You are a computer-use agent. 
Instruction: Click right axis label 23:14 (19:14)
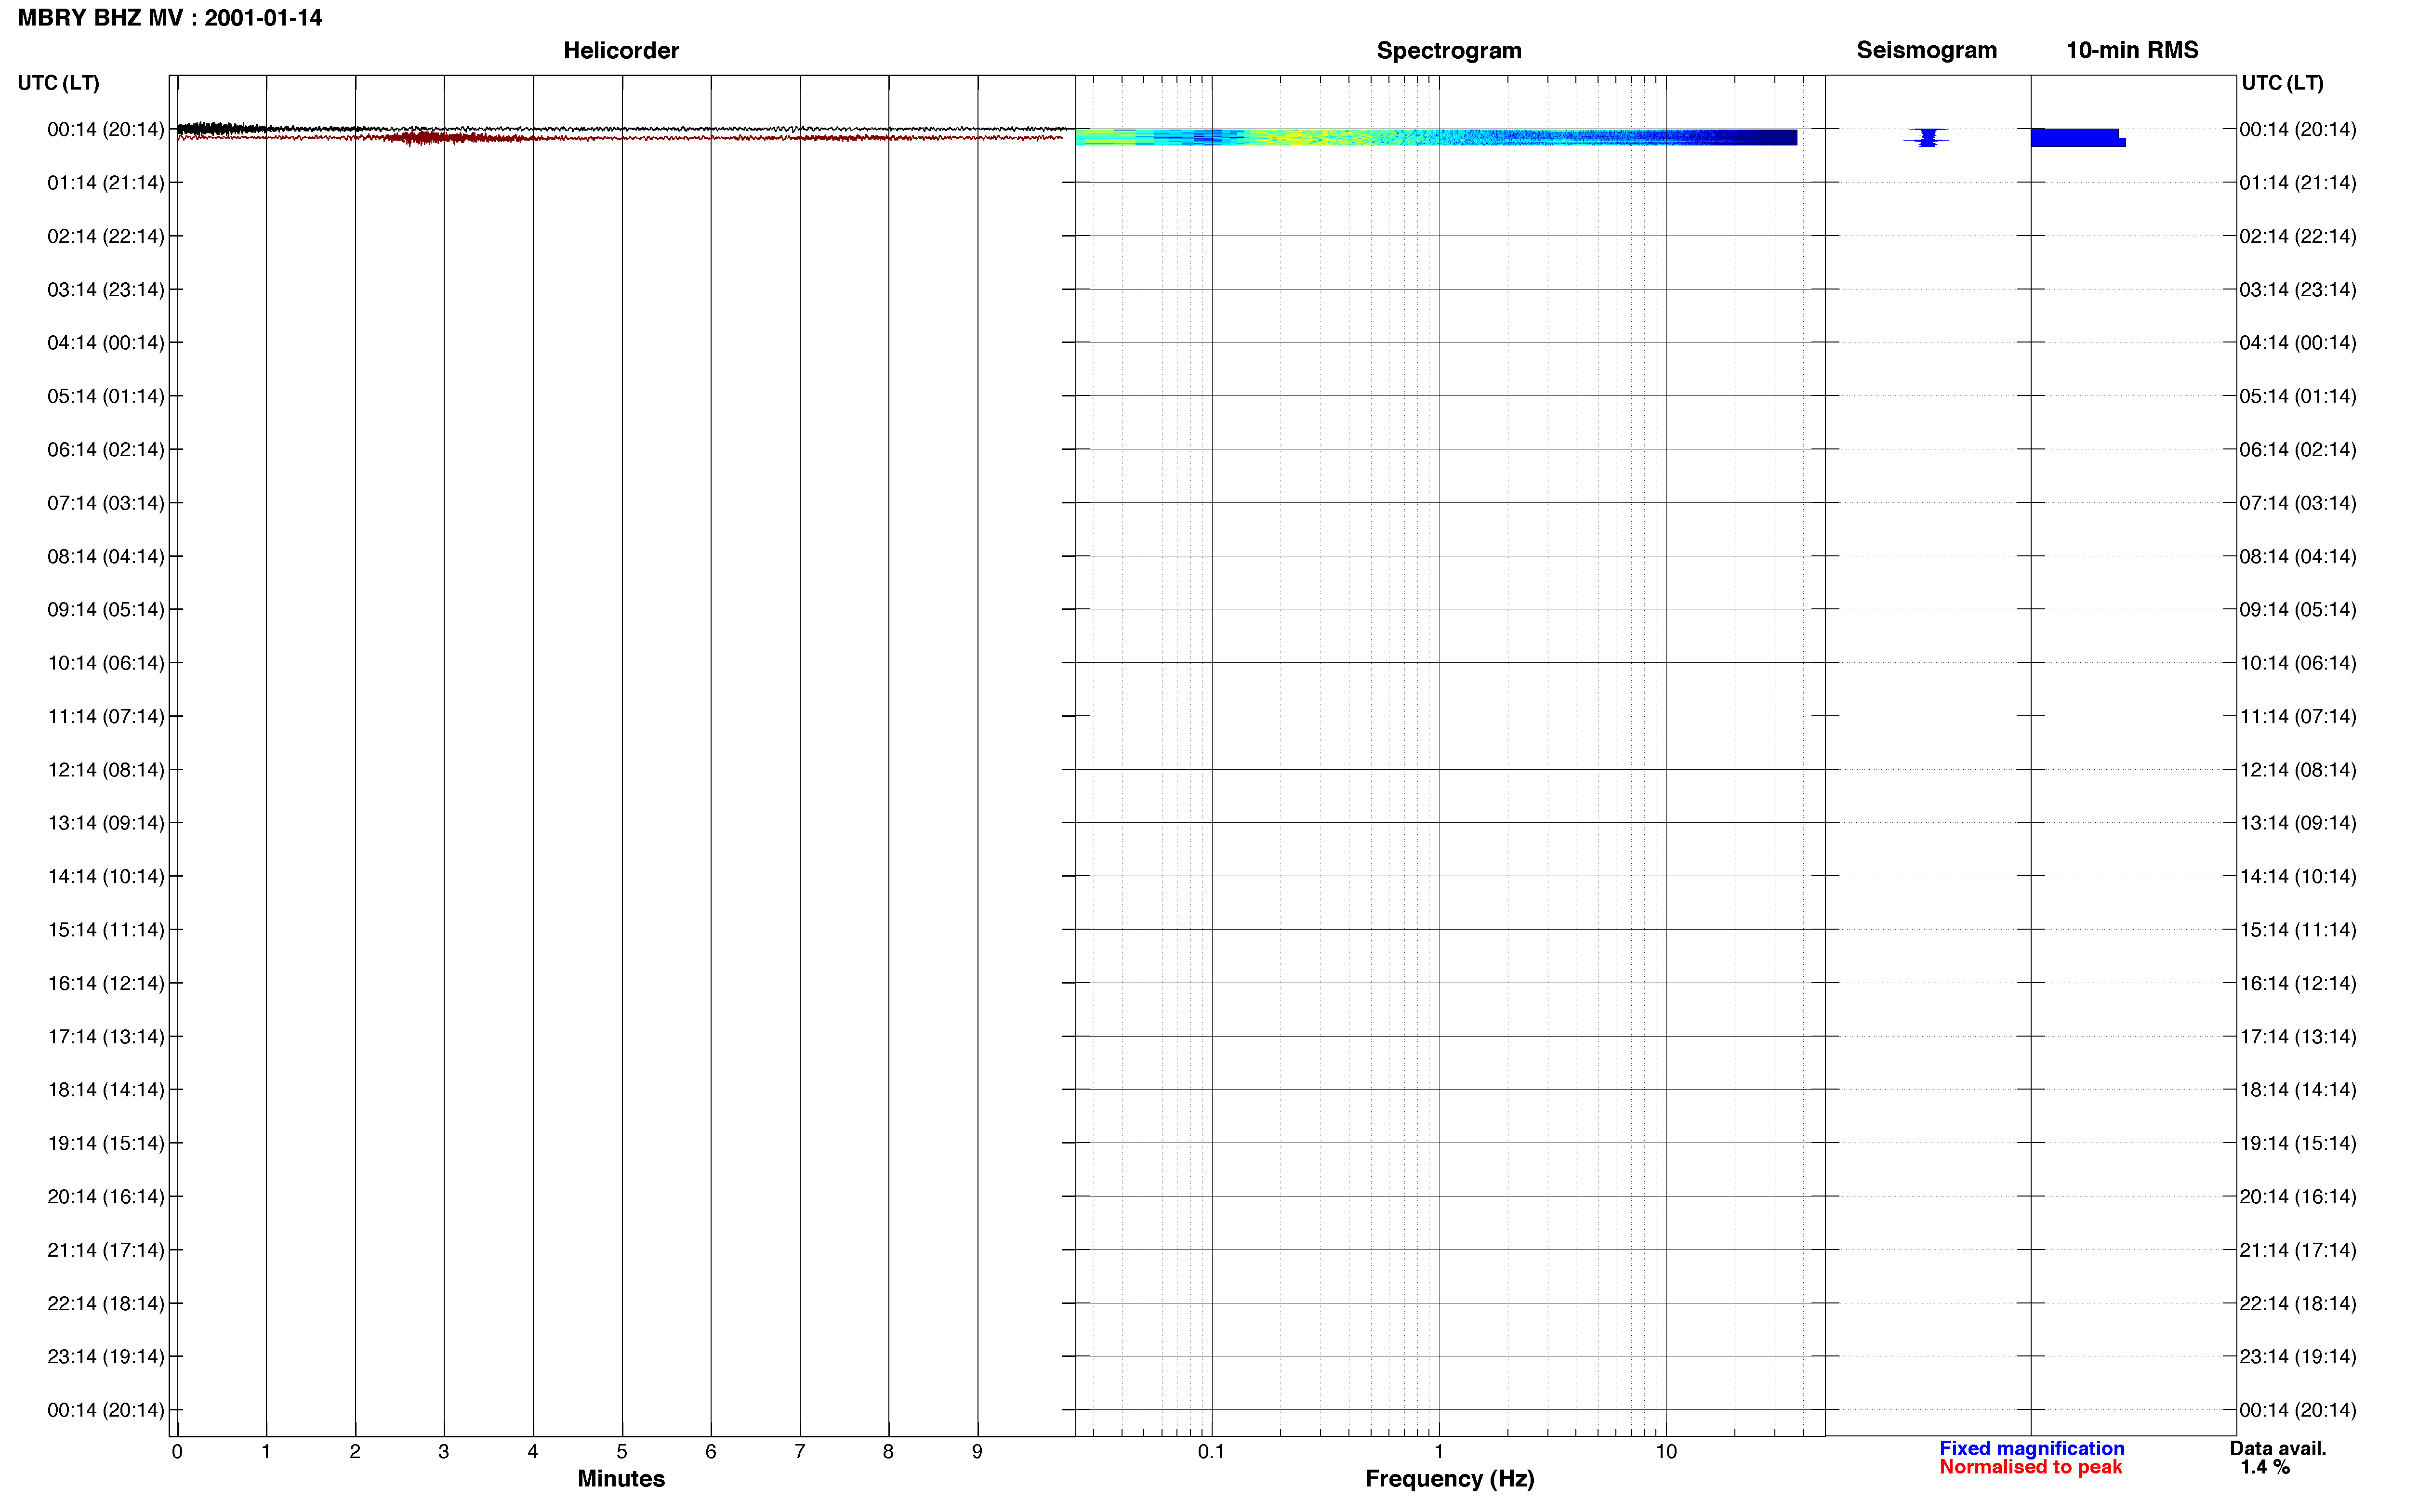point(2297,1356)
